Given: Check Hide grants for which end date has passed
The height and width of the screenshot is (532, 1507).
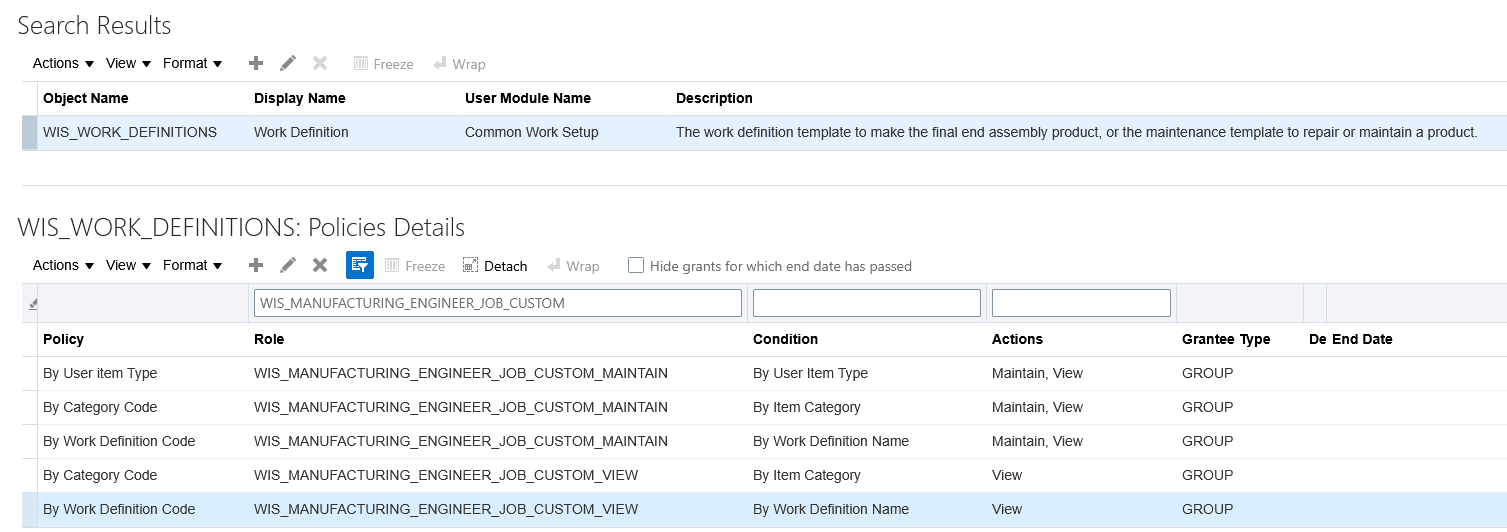Looking at the screenshot, I should tap(635, 265).
